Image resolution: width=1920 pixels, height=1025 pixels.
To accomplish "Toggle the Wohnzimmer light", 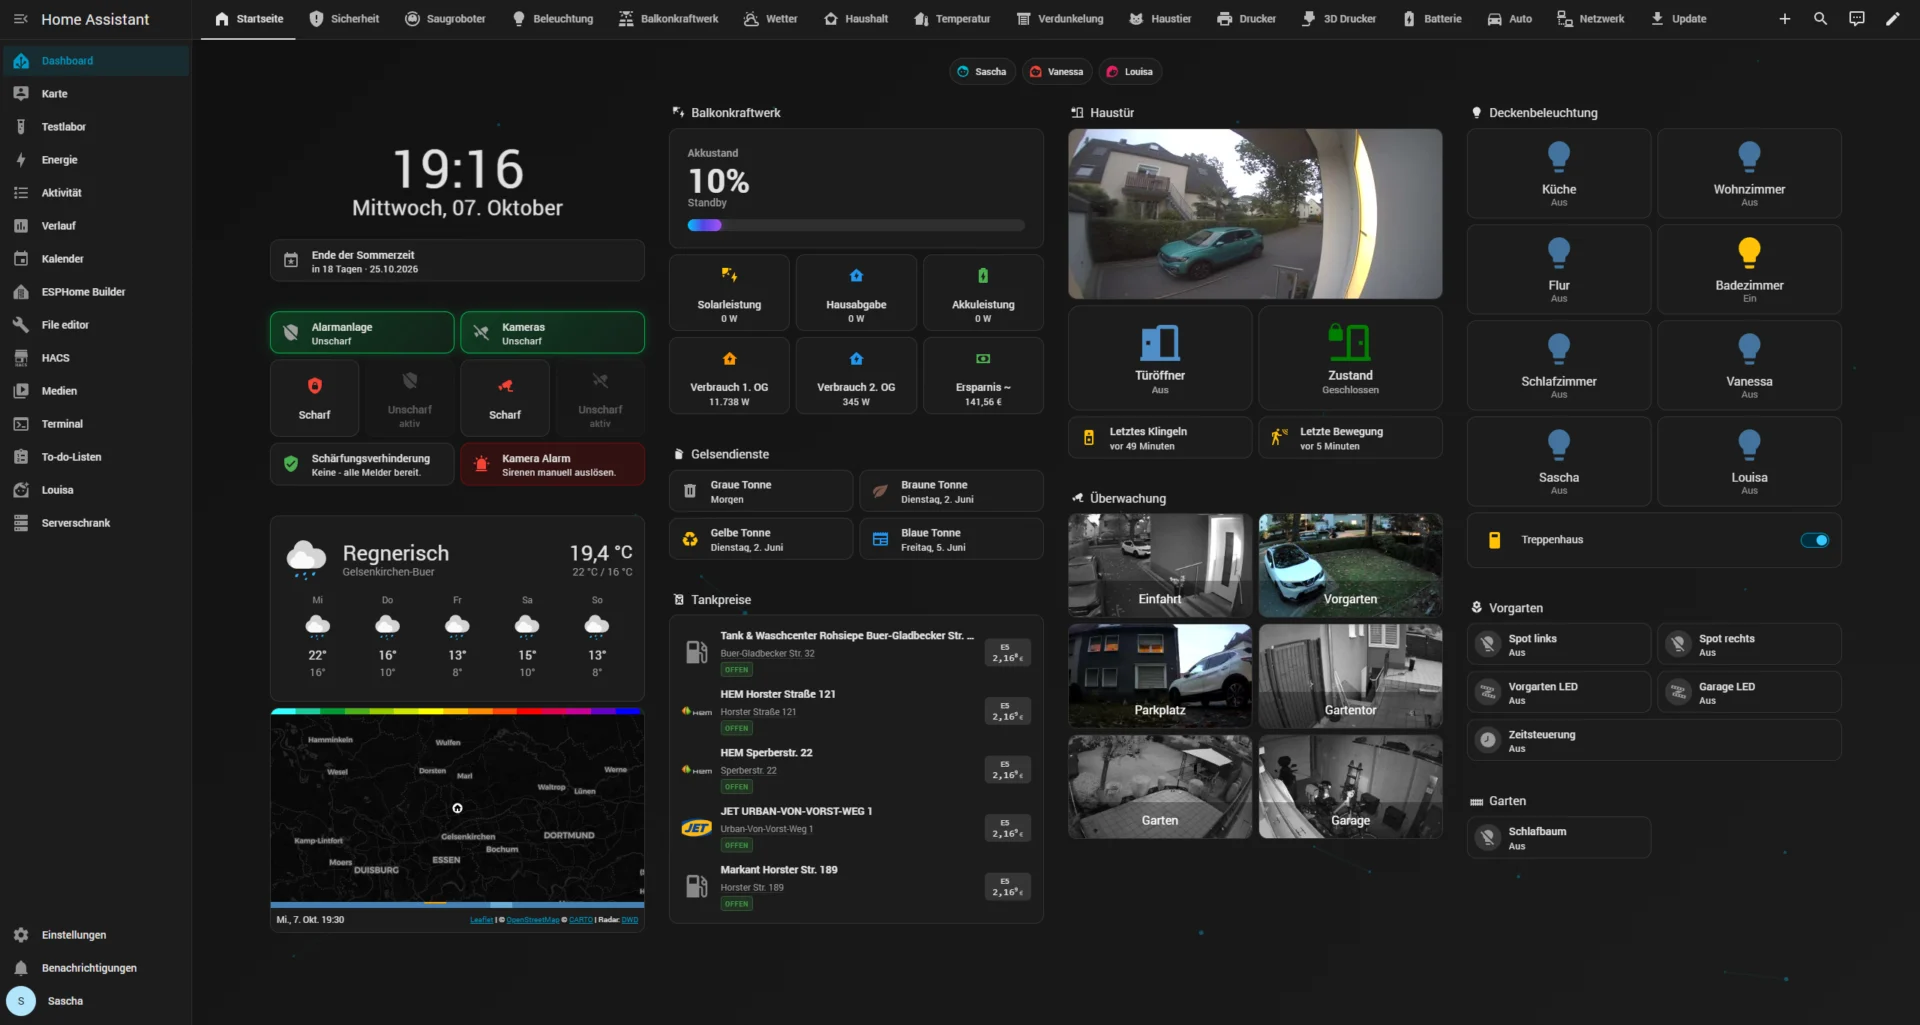I will 1749,173.
